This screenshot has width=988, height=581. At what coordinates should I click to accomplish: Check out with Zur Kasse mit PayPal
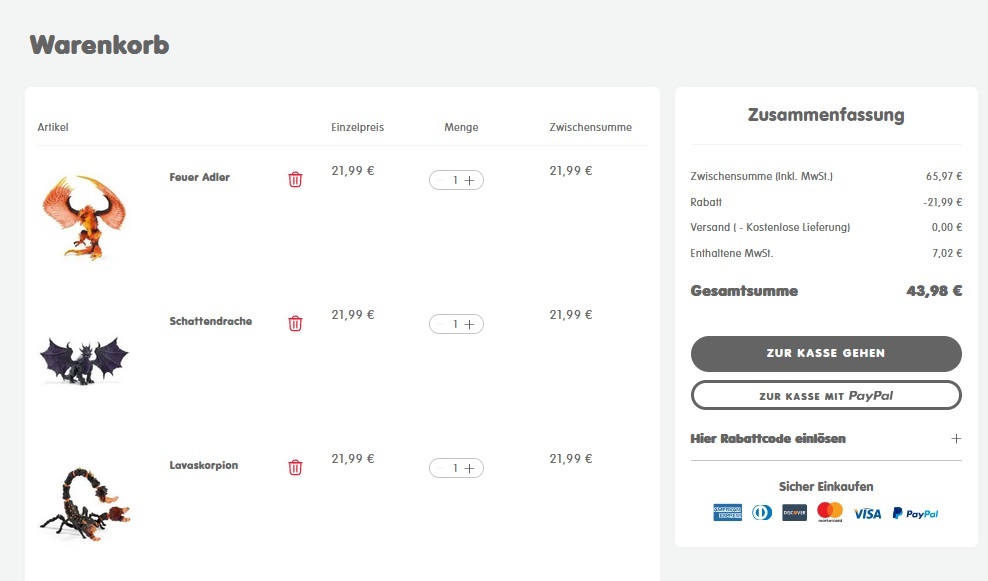pyautogui.click(x=826, y=396)
